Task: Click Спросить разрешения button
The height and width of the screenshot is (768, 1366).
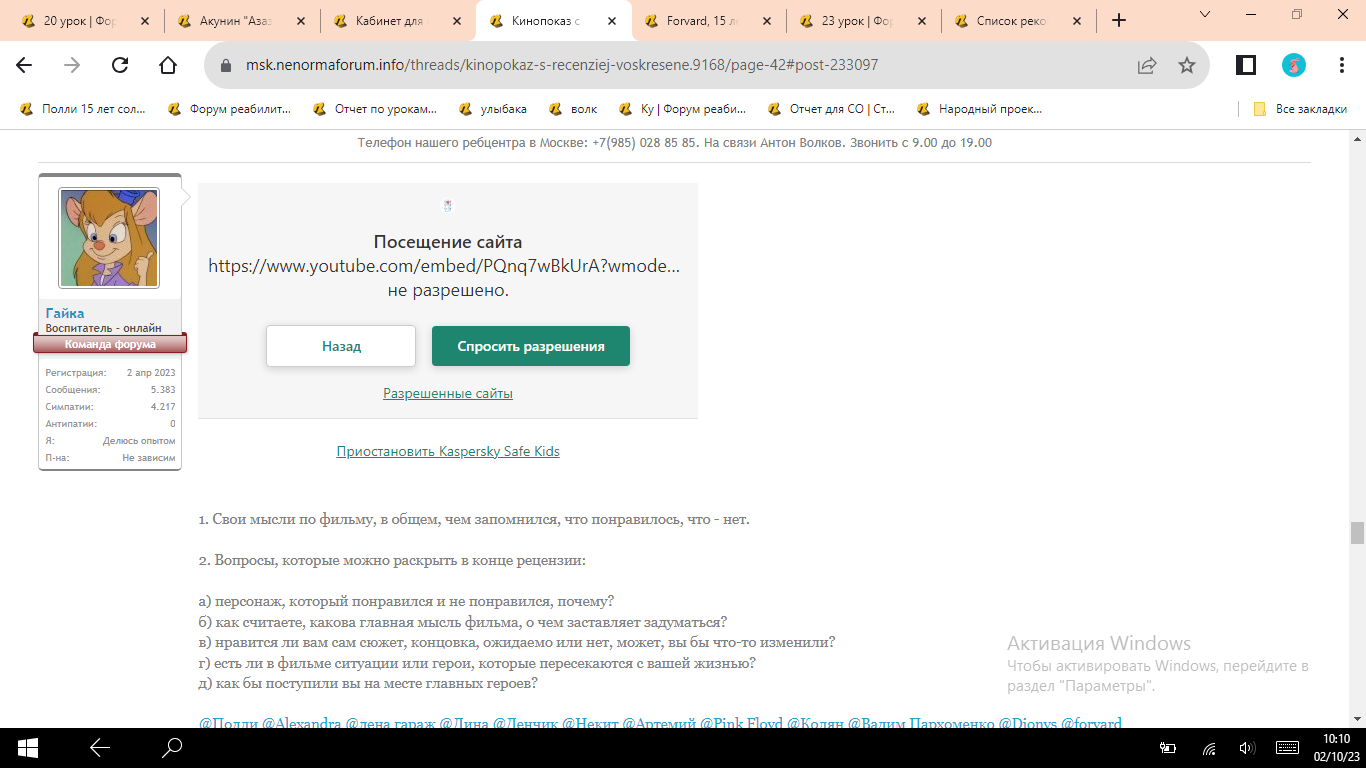Action: (x=531, y=346)
